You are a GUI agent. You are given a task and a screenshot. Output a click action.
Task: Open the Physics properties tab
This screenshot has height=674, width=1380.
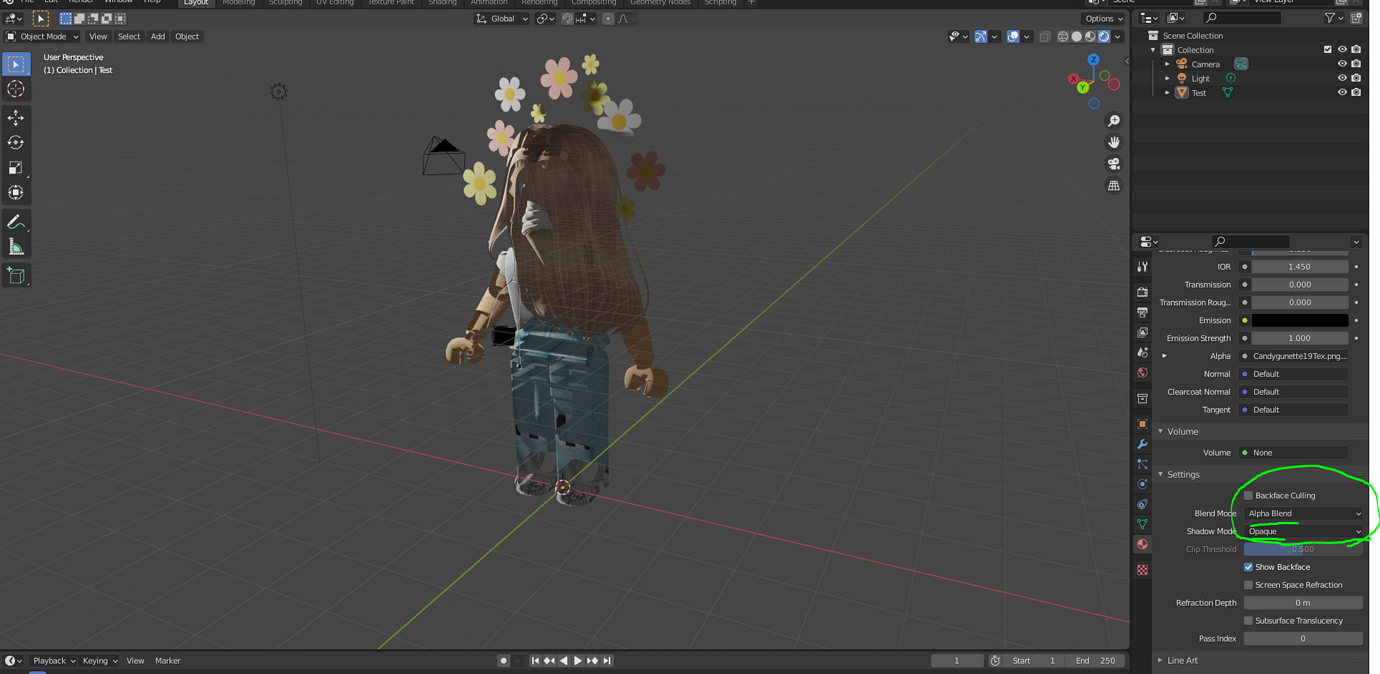point(1142,484)
